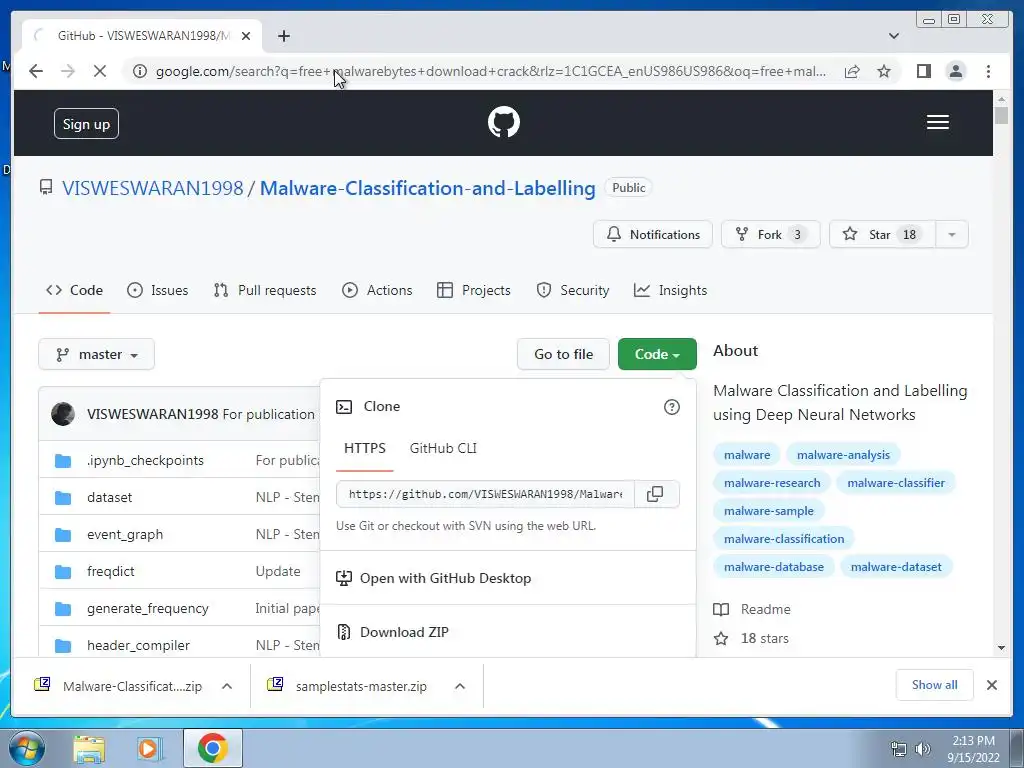The width and height of the screenshot is (1024, 768).
Task: Expand options for samplestats-master.zip download
Action: [x=460, y=686]
